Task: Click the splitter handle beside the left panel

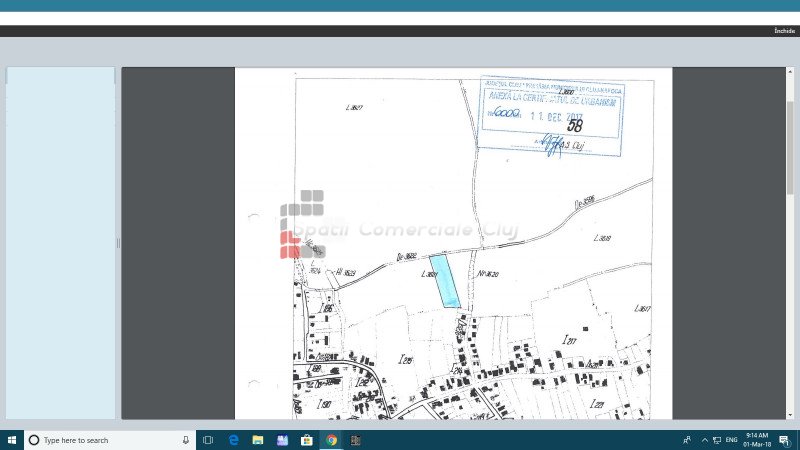Action: [x=118, y=243]
